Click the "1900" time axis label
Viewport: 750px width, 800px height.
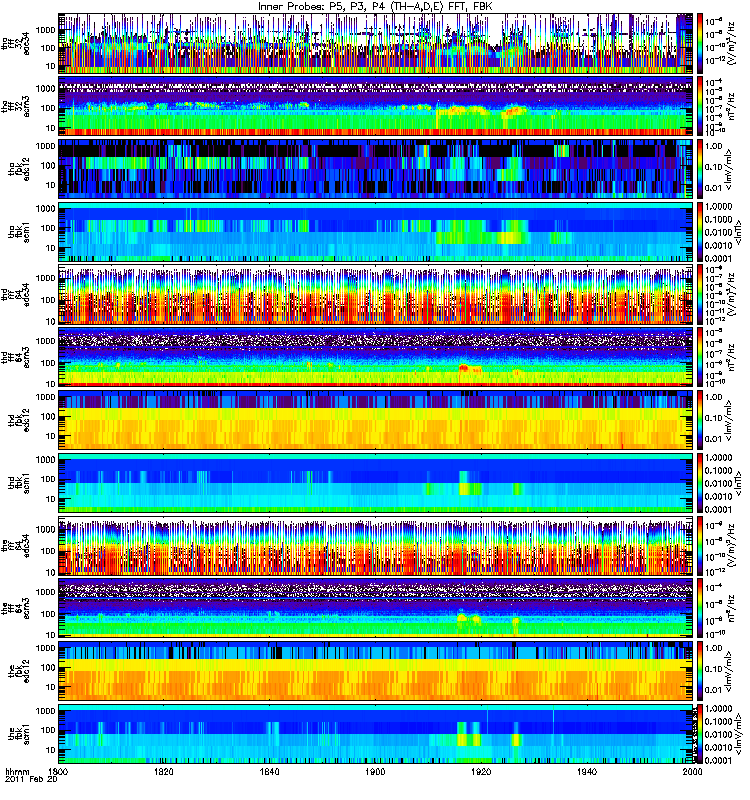coord(375,771)
